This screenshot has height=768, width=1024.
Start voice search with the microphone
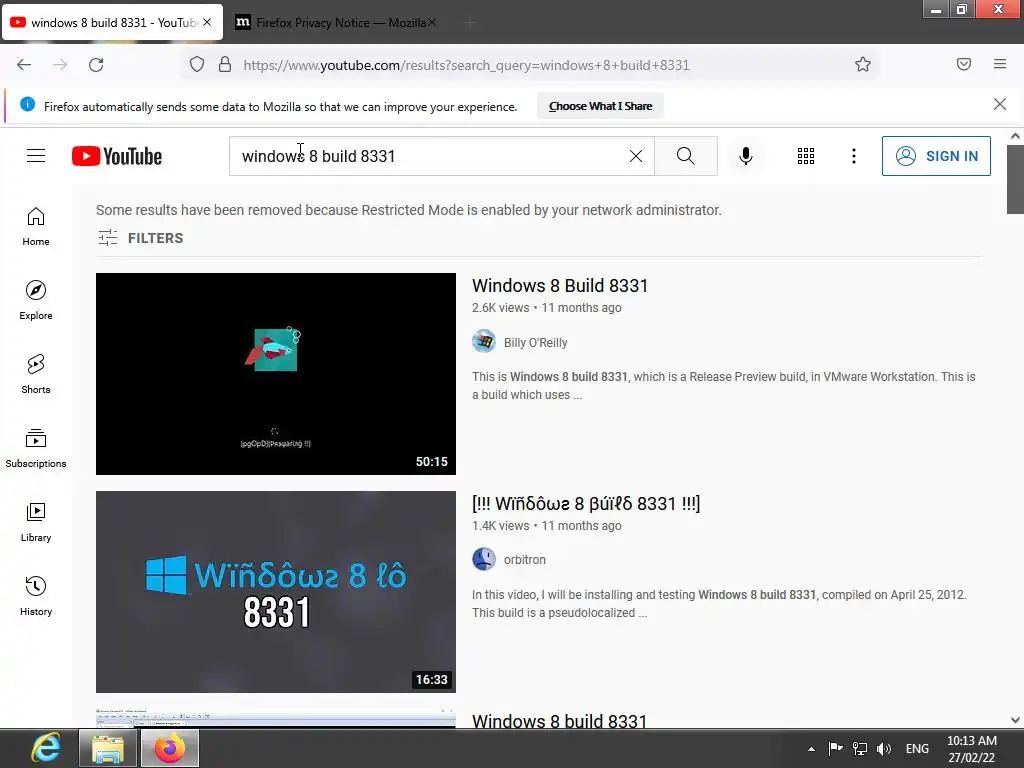click(746, 156)
